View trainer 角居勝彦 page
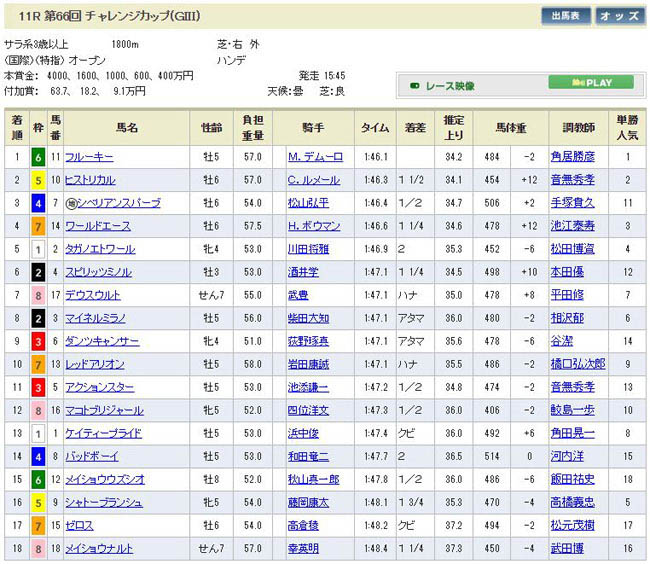The image size is (650, 564). click(575, 157)
